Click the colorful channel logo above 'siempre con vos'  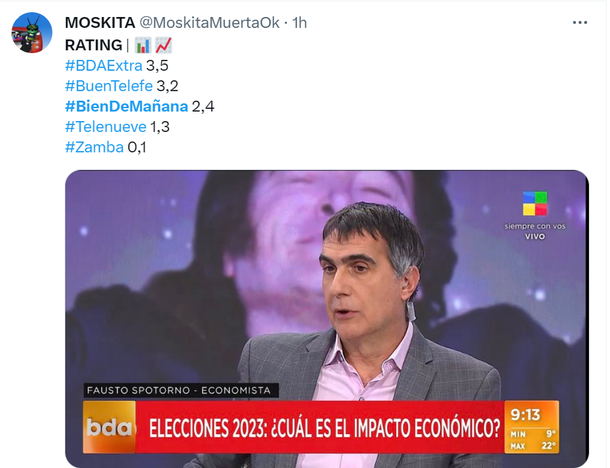[535, 203]
